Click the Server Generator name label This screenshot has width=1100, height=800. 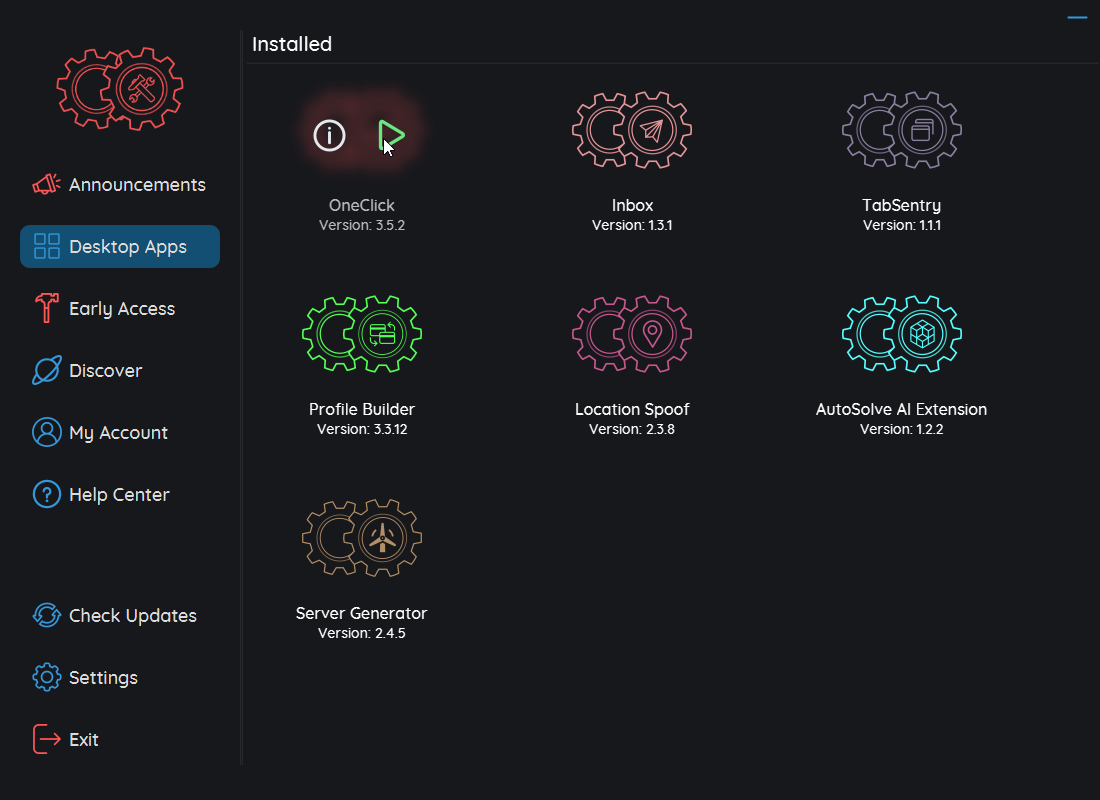(362, 613)
